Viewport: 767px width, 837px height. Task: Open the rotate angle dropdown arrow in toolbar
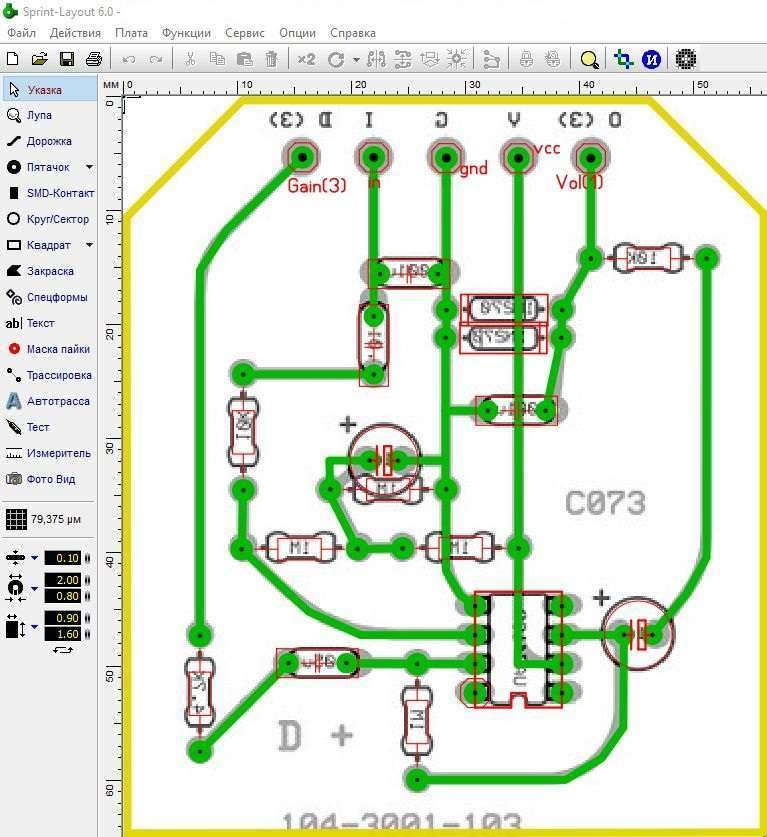[x=356, y=59]
